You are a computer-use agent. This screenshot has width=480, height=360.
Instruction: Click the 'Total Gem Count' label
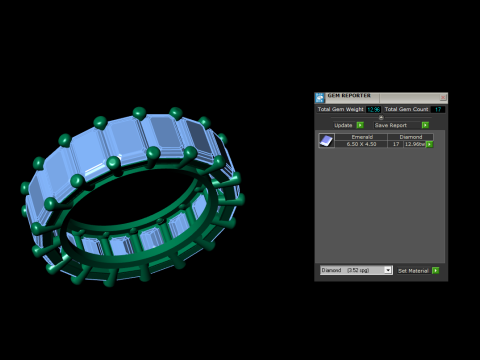[406, 109]
